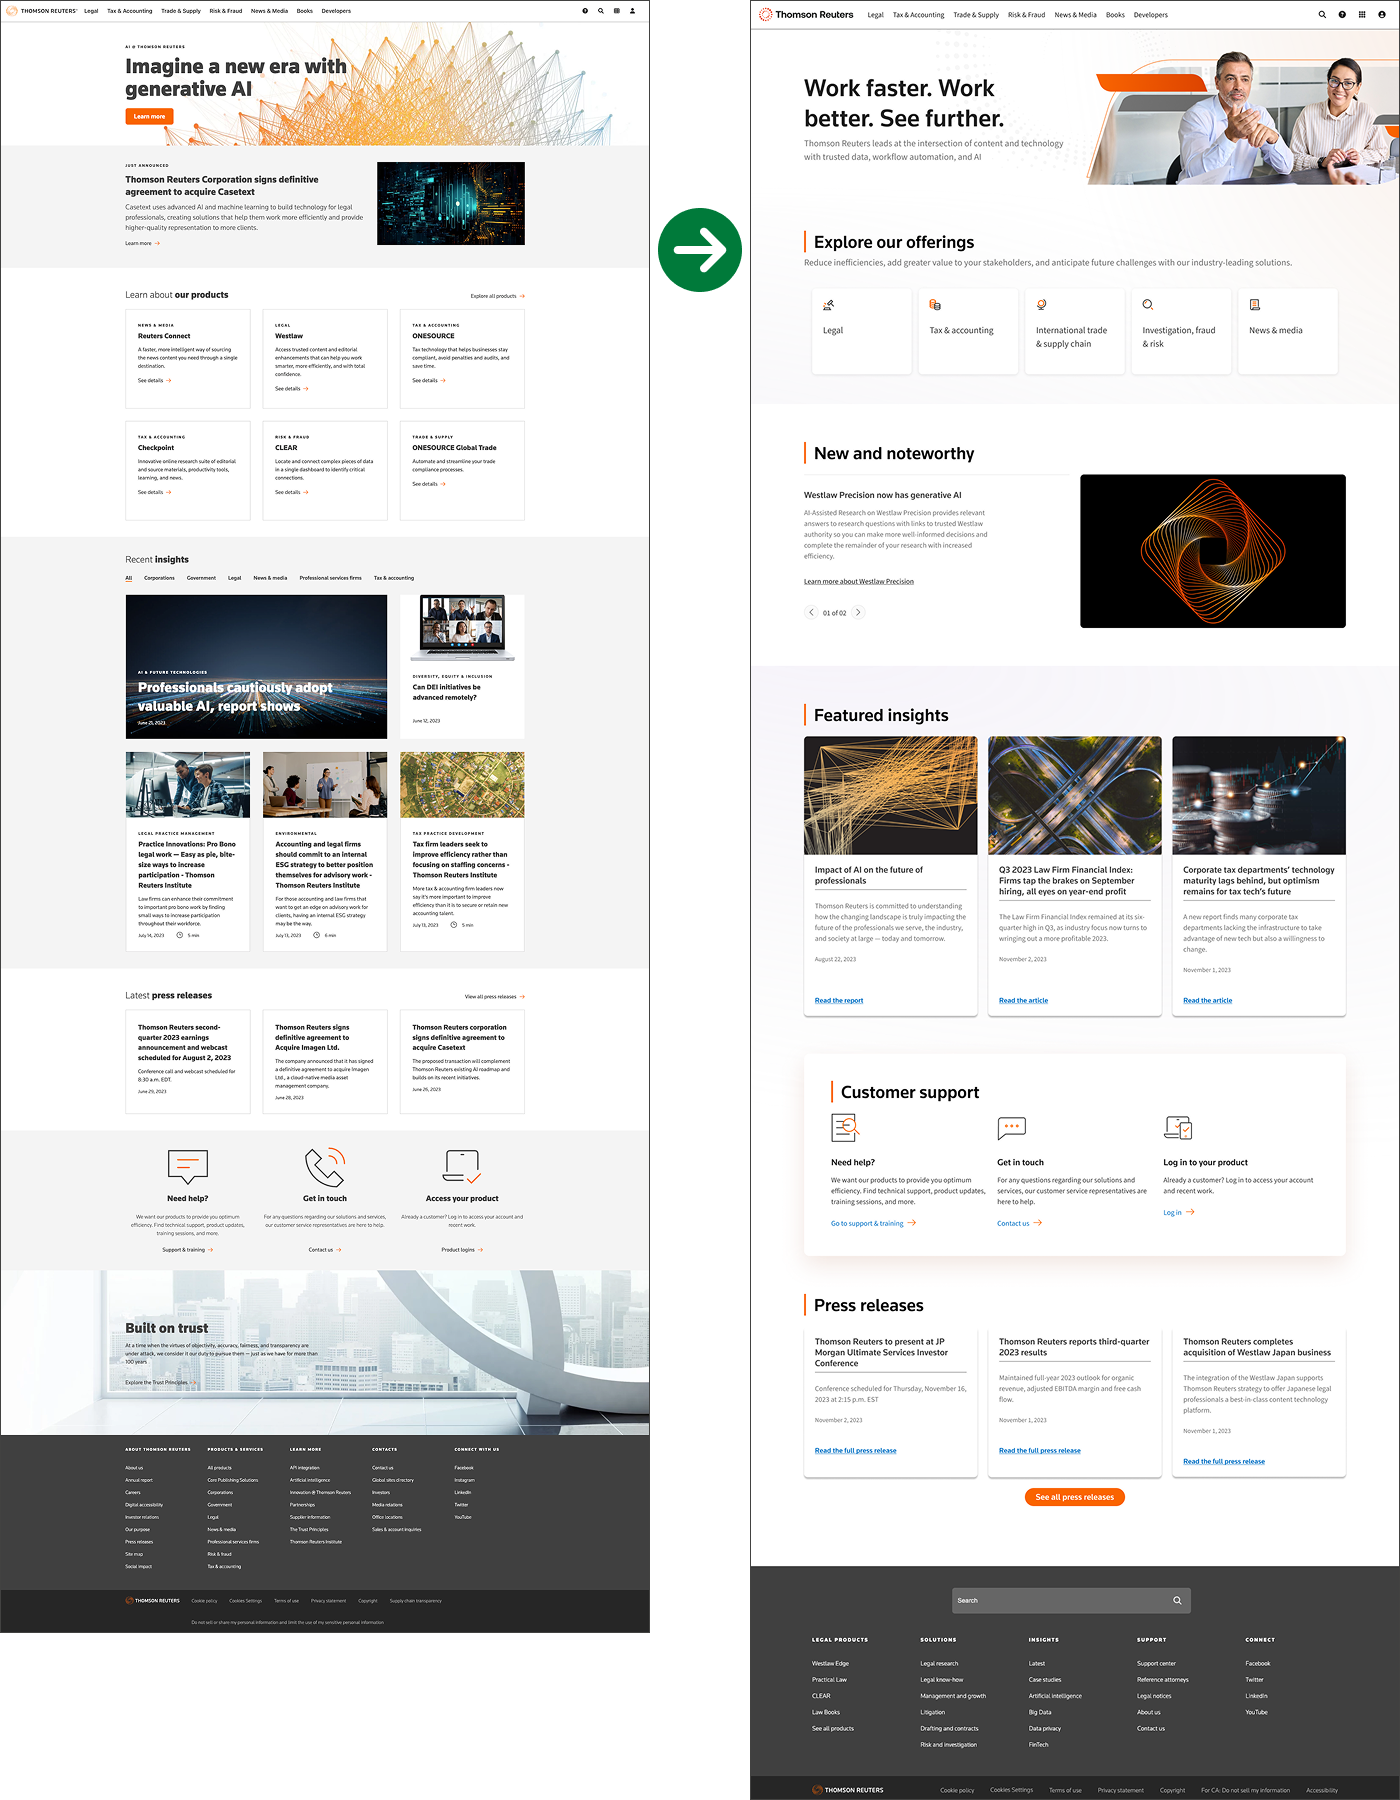Click the chat bubble icon above Get in touch on right page
This screenshot has height=1800, width=1400.
[1012, 1128]
